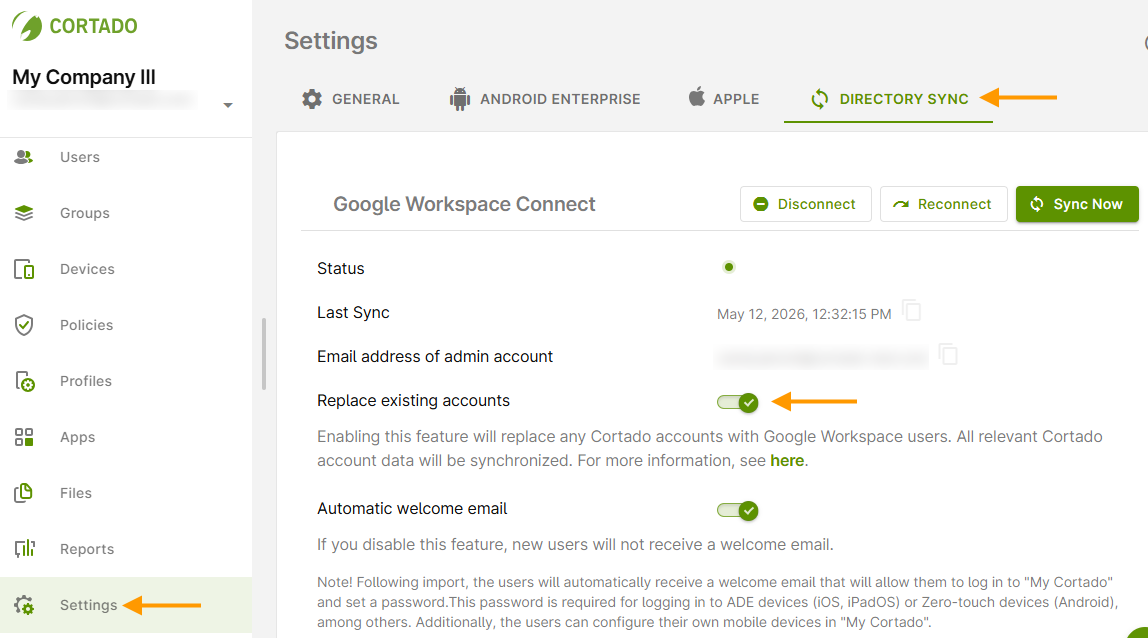Click the Apple logo icon

[696, 97]
